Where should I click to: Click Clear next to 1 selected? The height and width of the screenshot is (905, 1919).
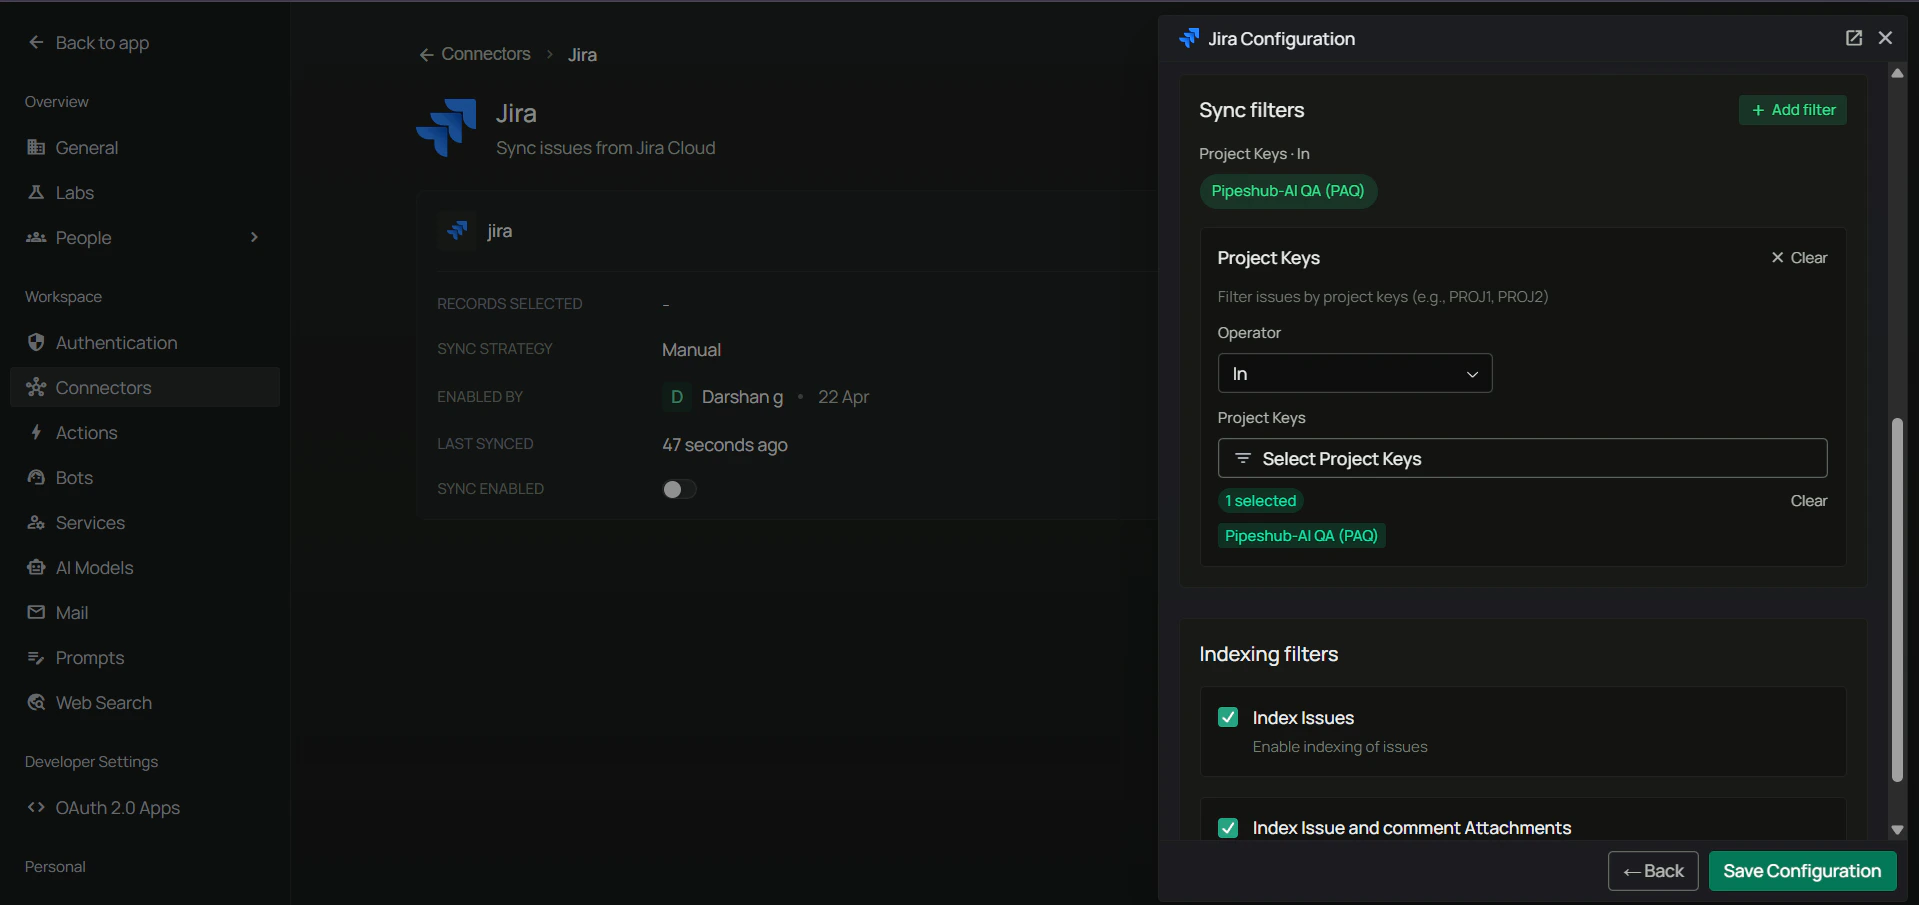pyautogui.click(x=1808, y=501)
